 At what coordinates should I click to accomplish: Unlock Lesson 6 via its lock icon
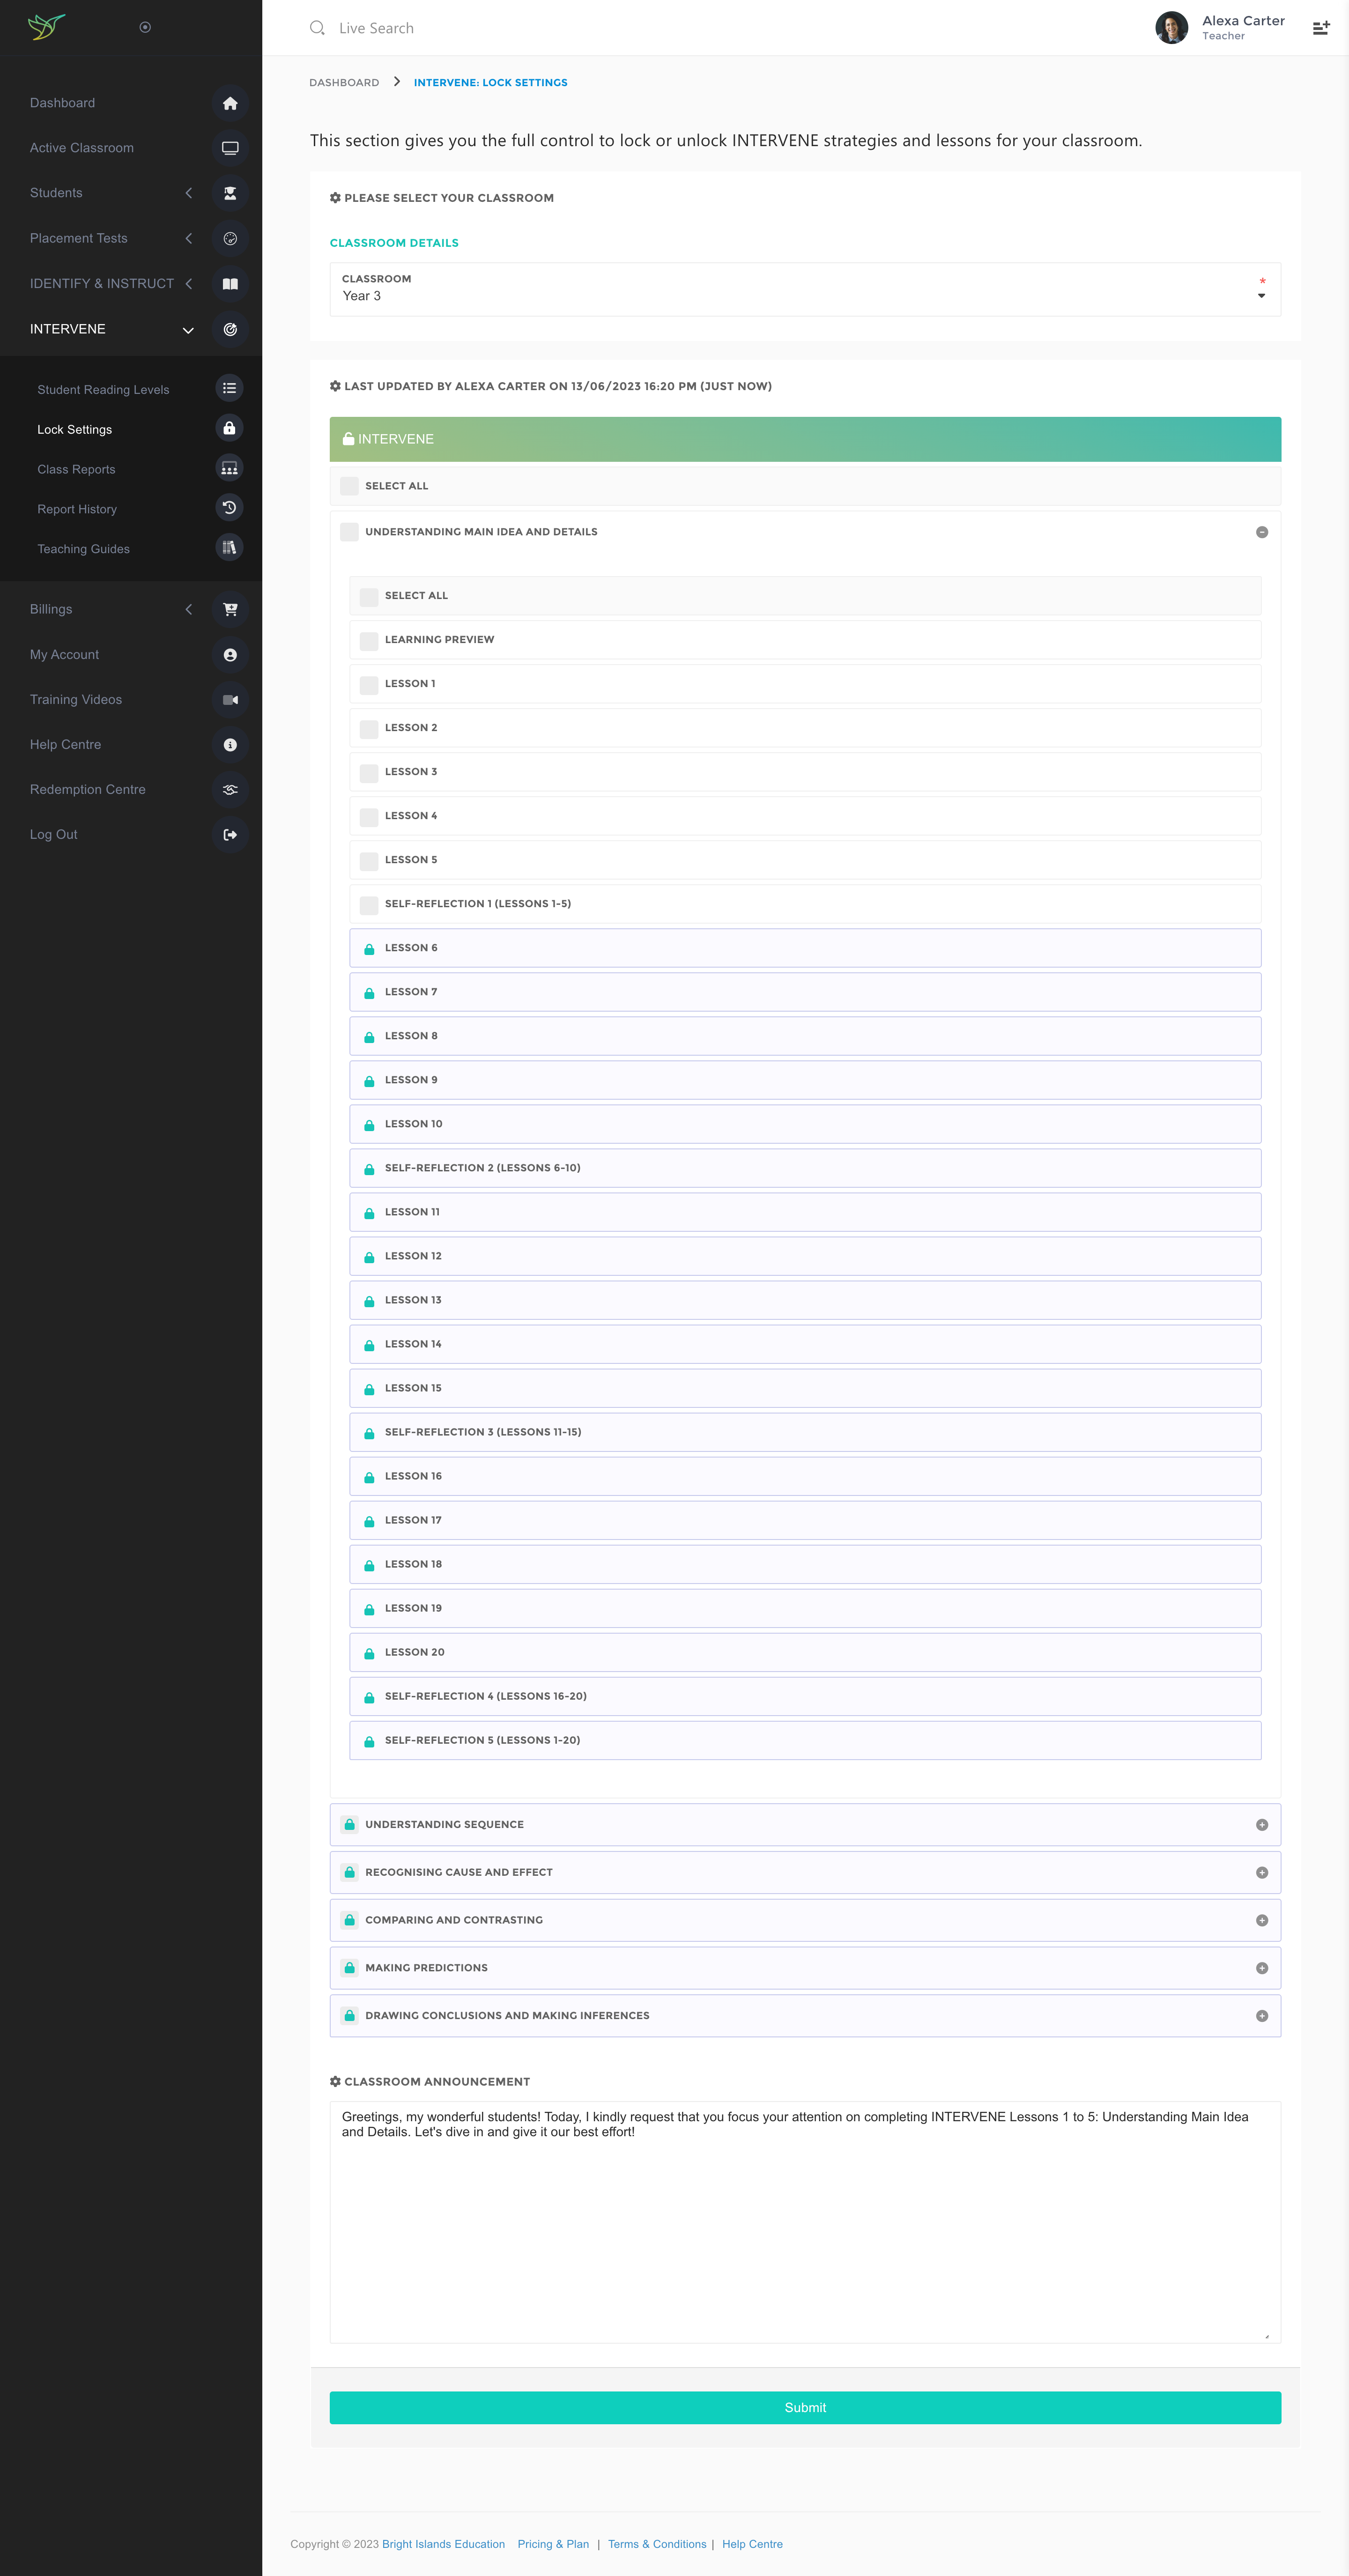click(369, 949)
